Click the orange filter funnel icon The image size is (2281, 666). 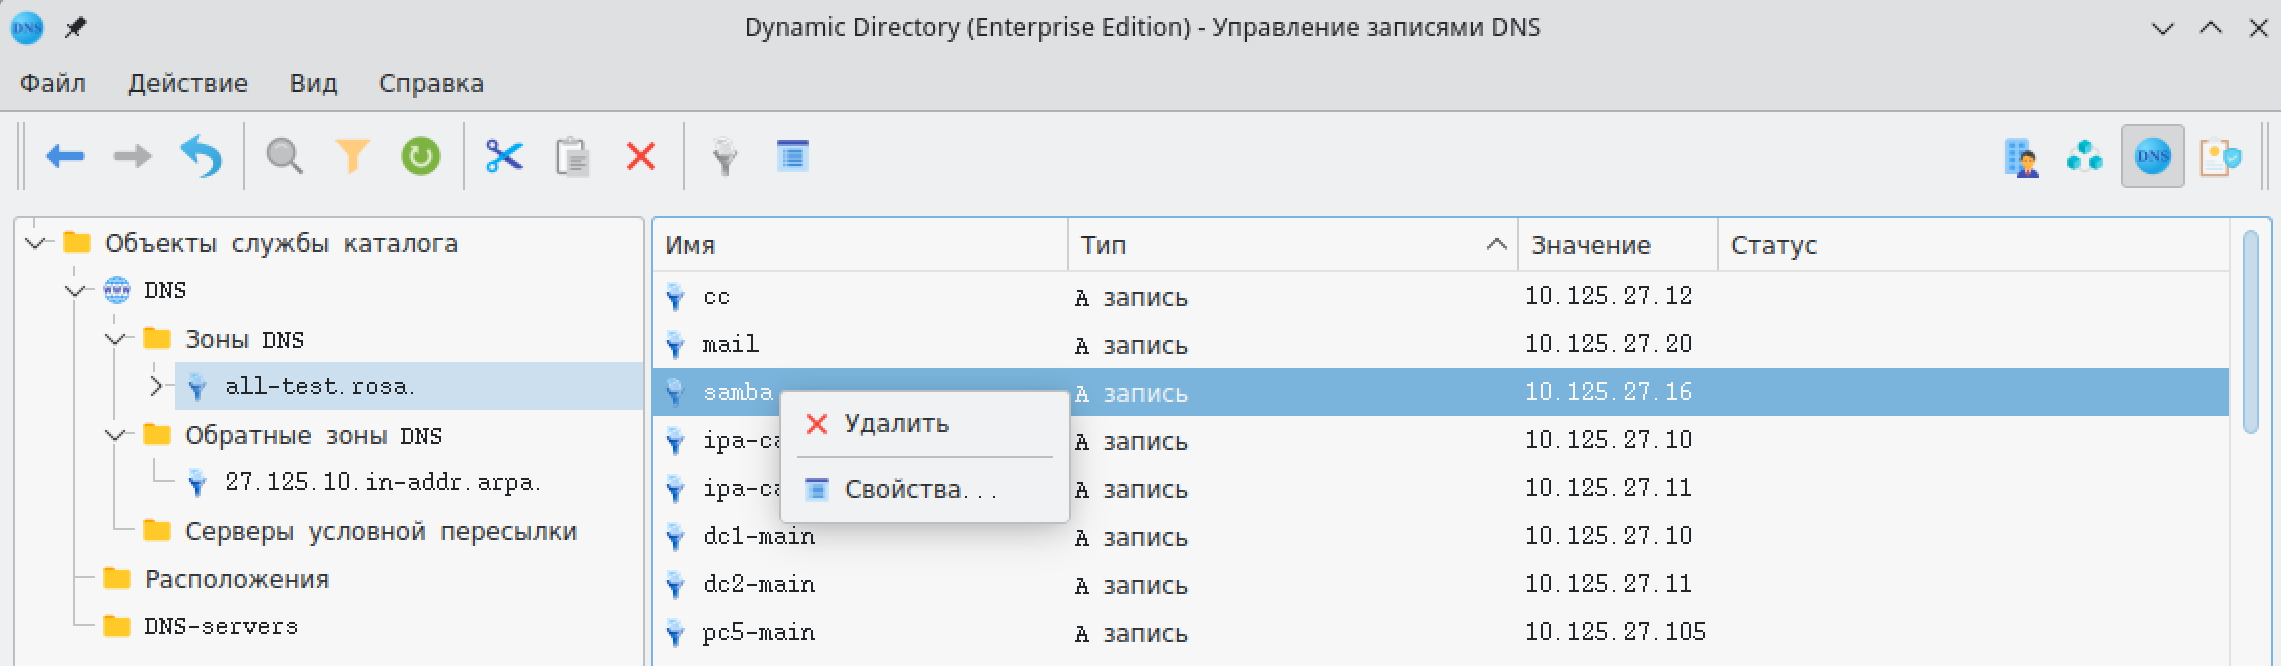pyautogui.click(x=352, y=157)
